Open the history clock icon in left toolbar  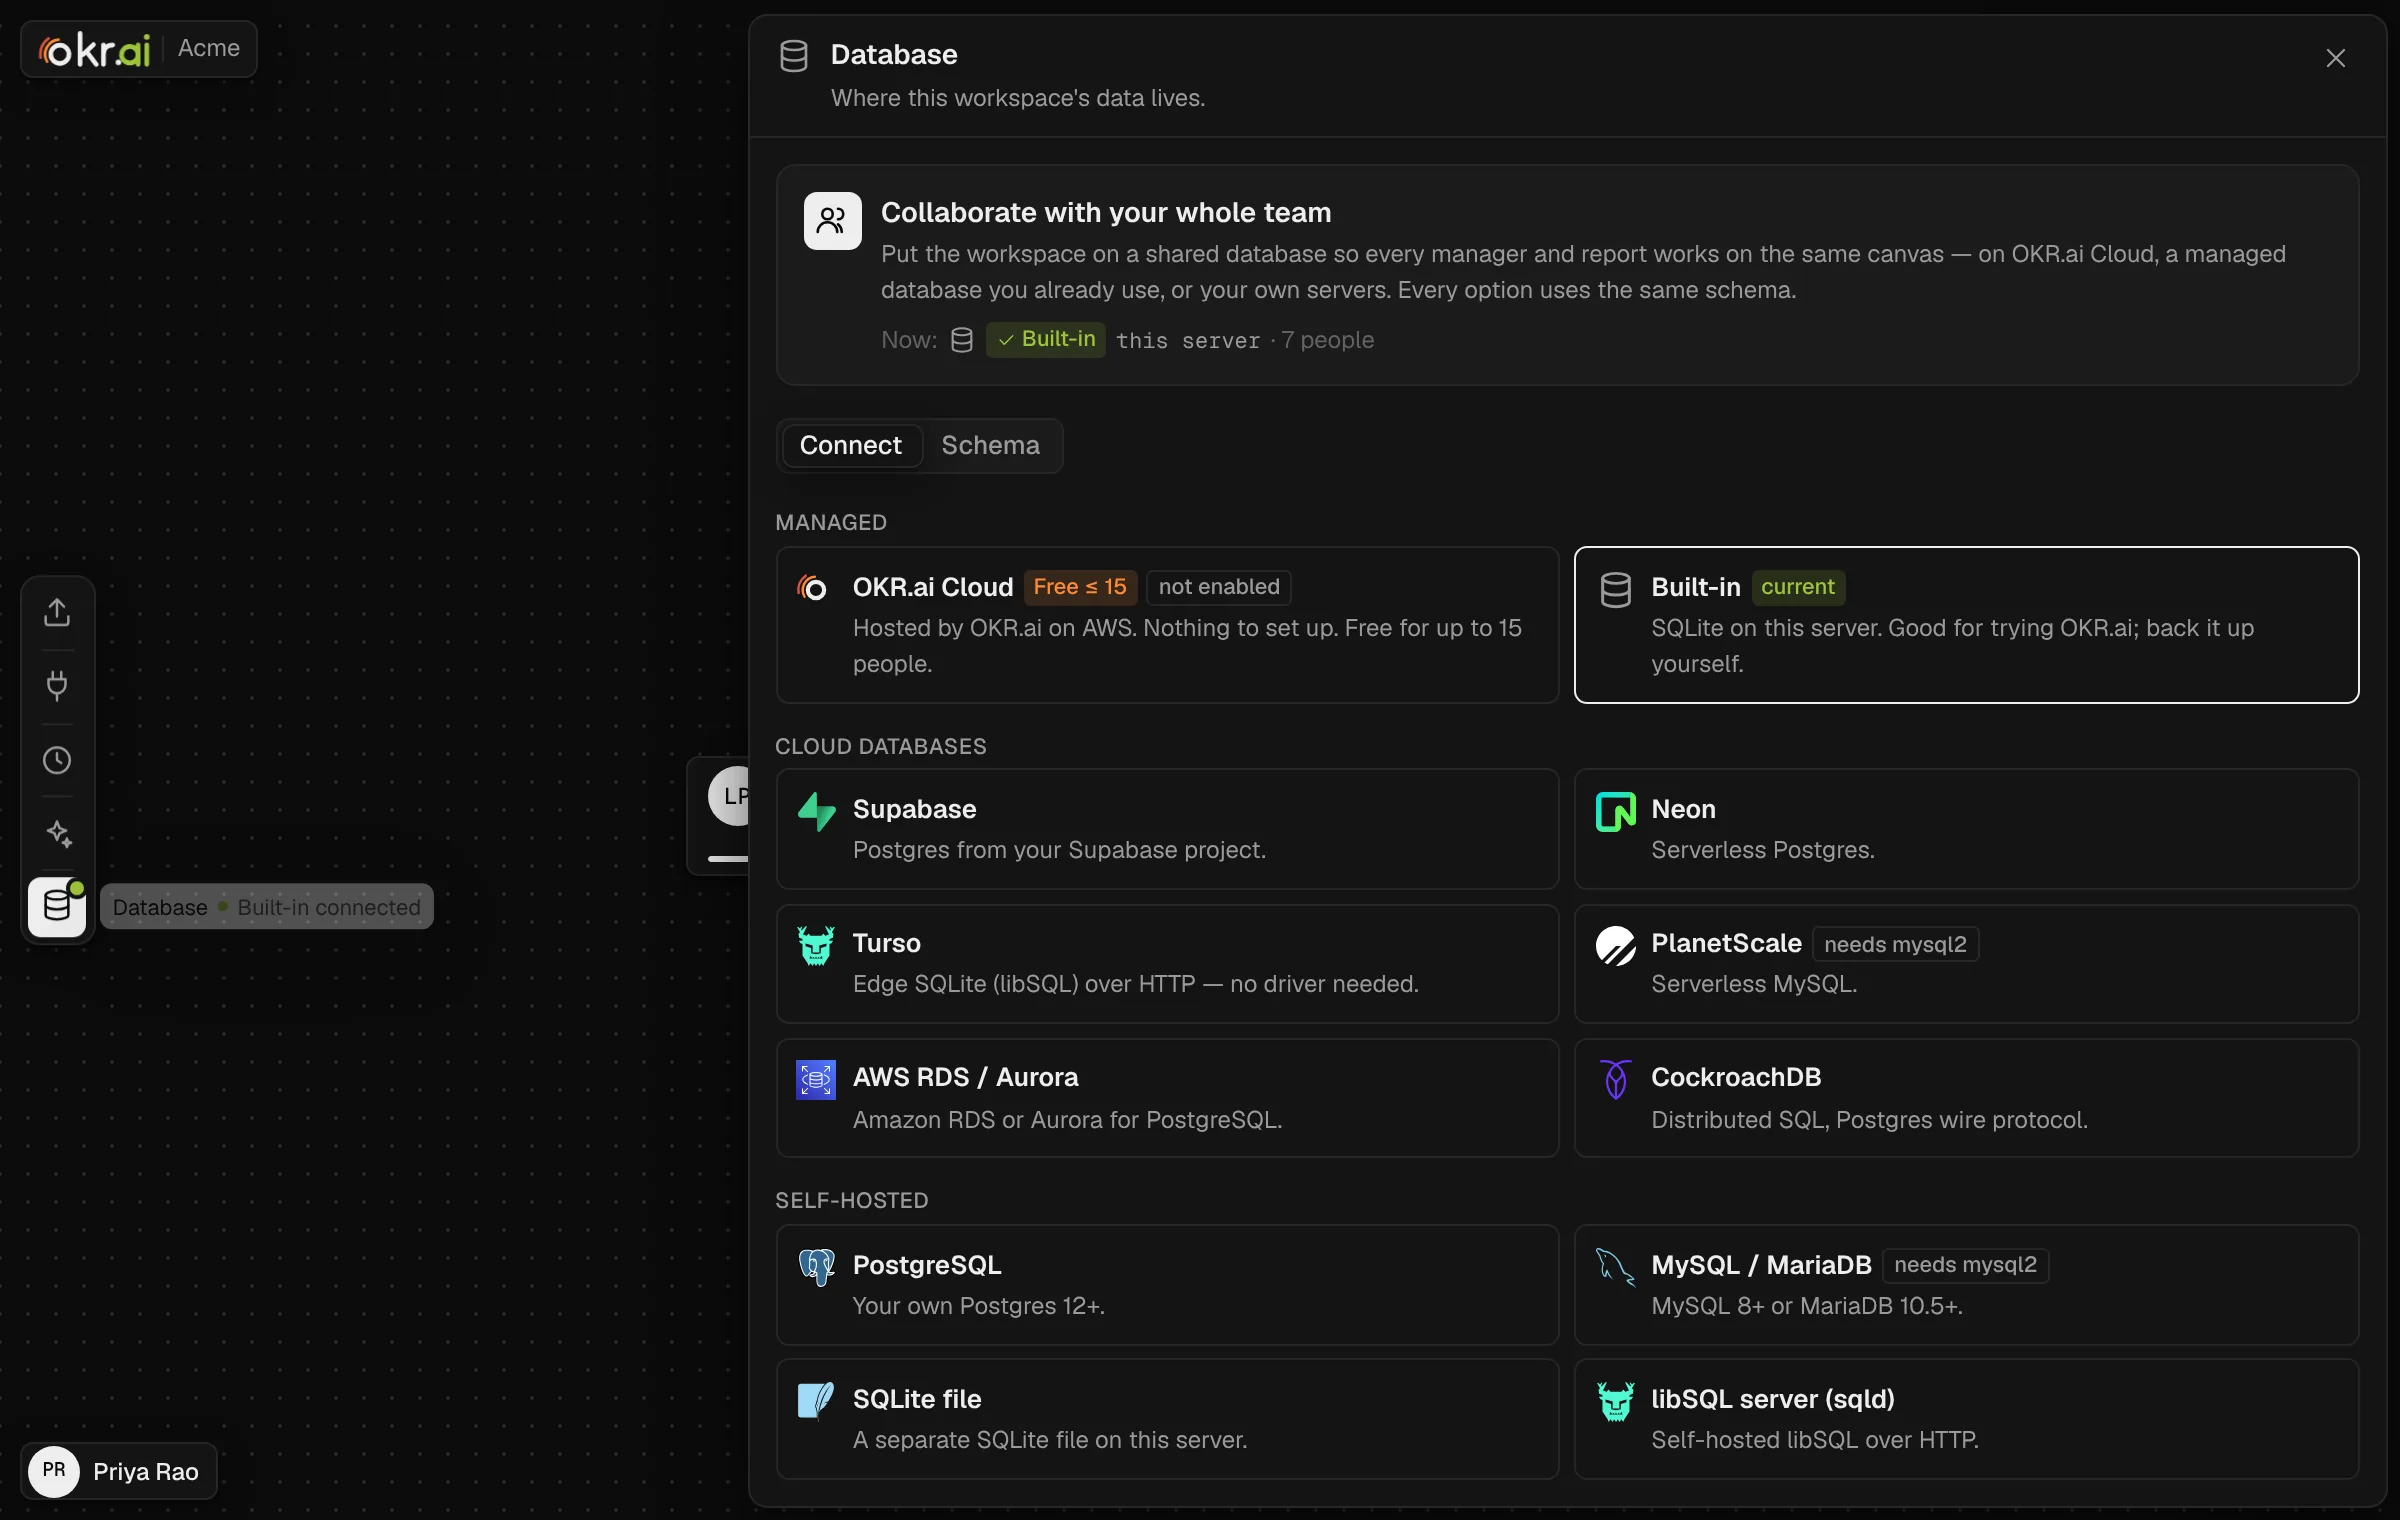tap(57, 760)
